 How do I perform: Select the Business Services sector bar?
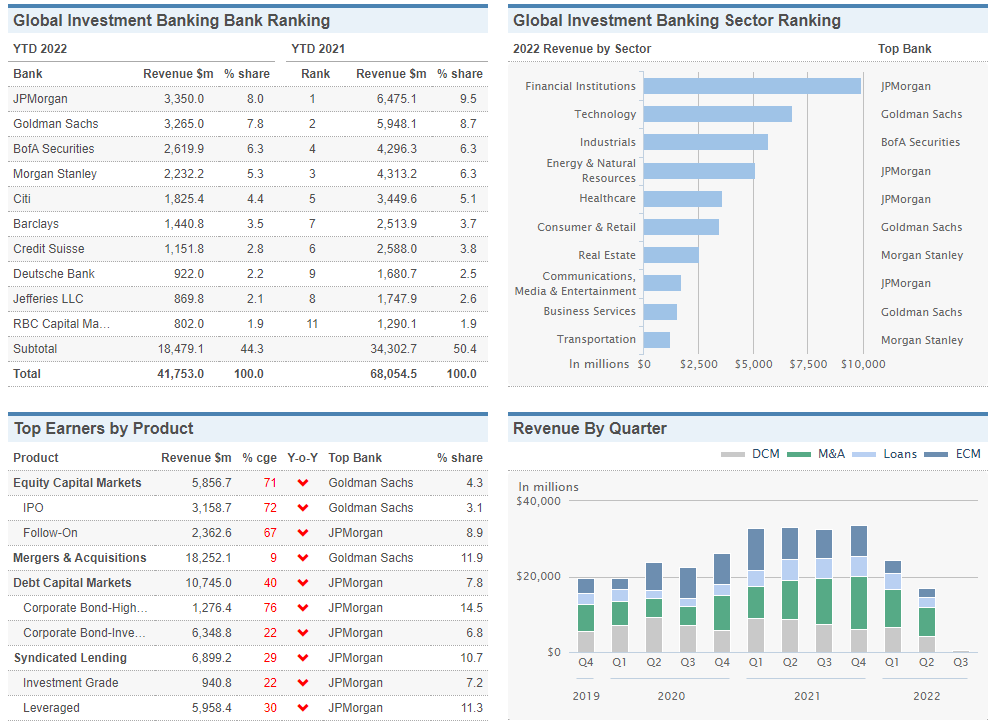tap(660, 312)
